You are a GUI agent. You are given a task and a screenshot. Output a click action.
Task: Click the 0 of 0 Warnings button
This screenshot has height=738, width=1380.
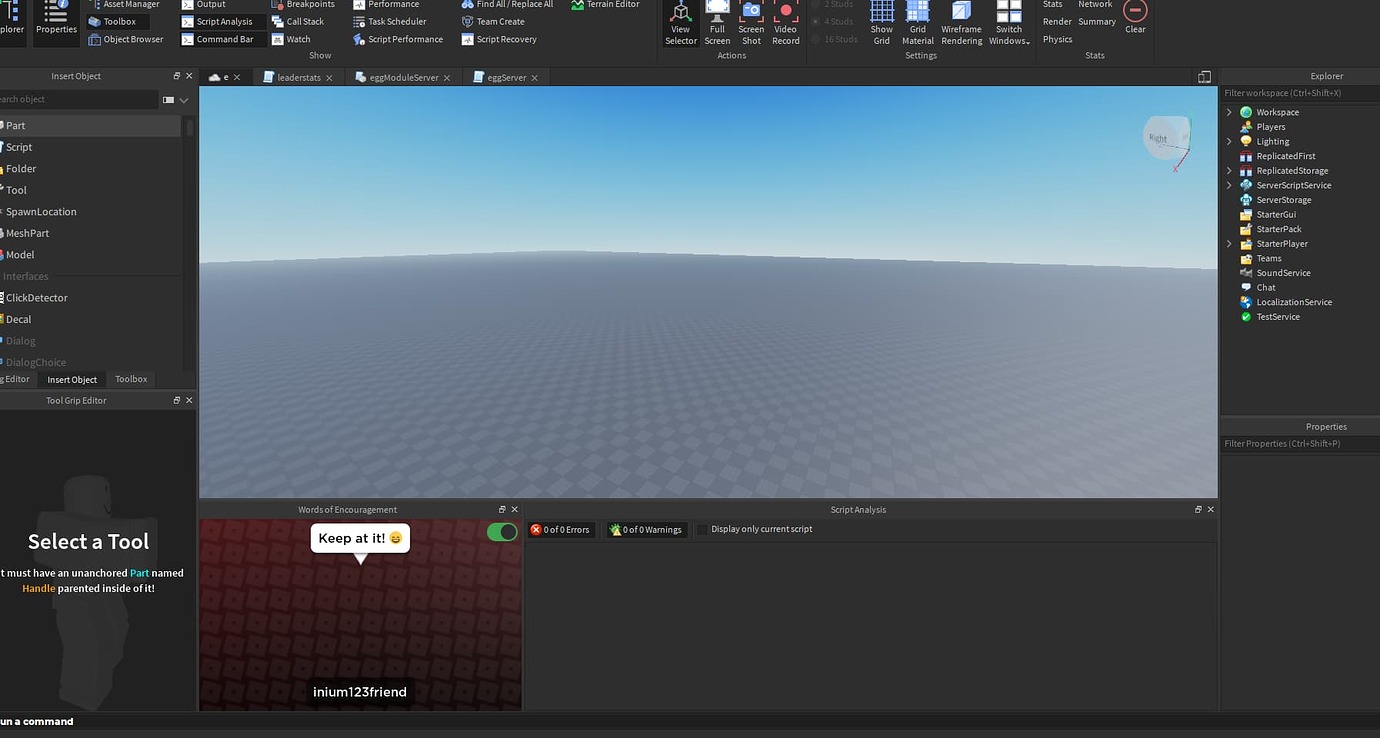(646, 530)
